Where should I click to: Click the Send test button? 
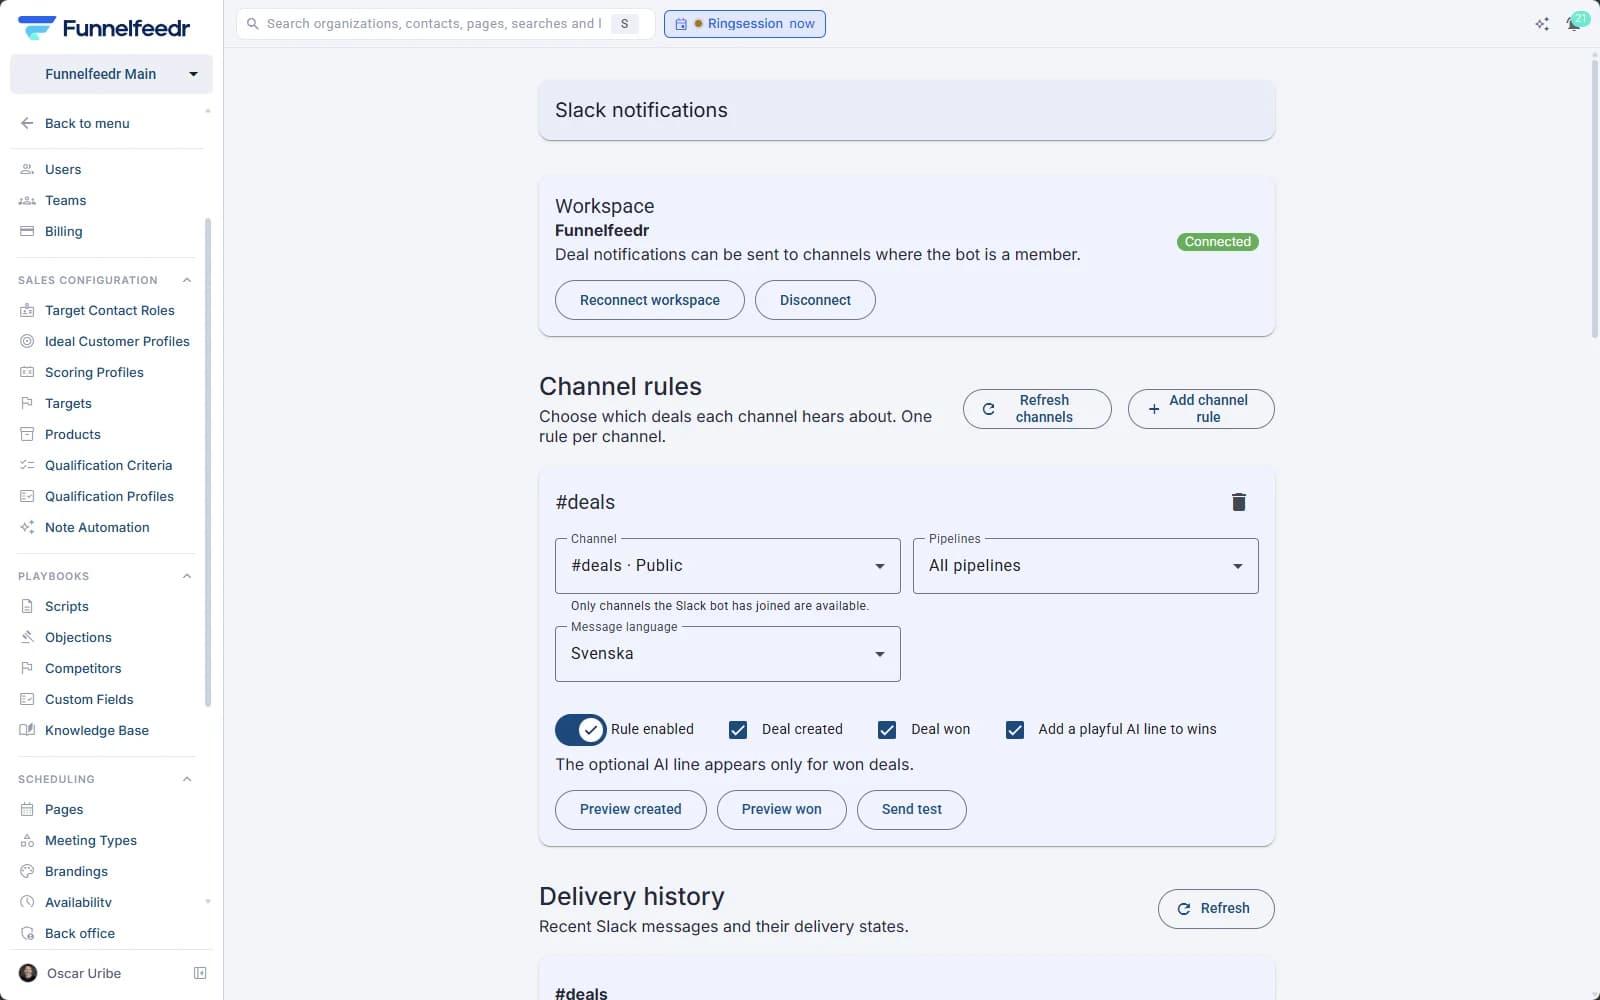tap(912, 810)
